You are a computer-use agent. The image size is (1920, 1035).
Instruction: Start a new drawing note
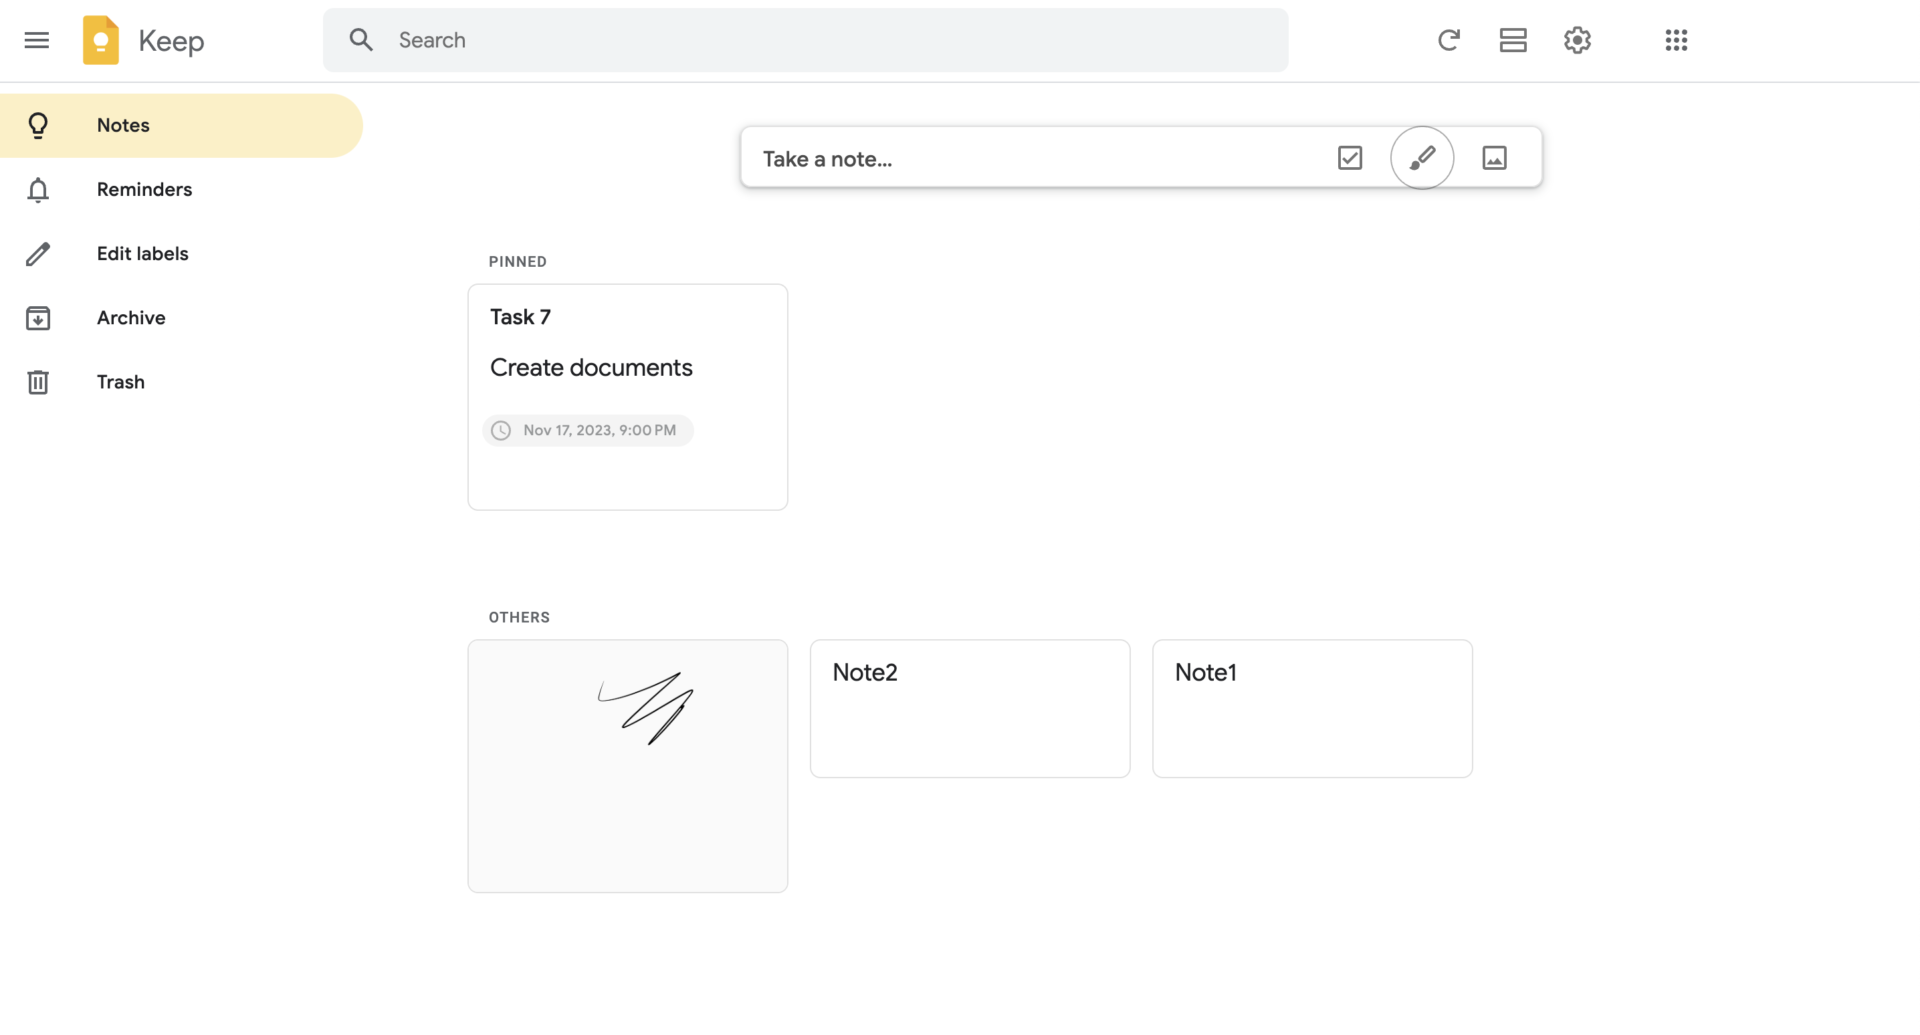coord(1422,157)
